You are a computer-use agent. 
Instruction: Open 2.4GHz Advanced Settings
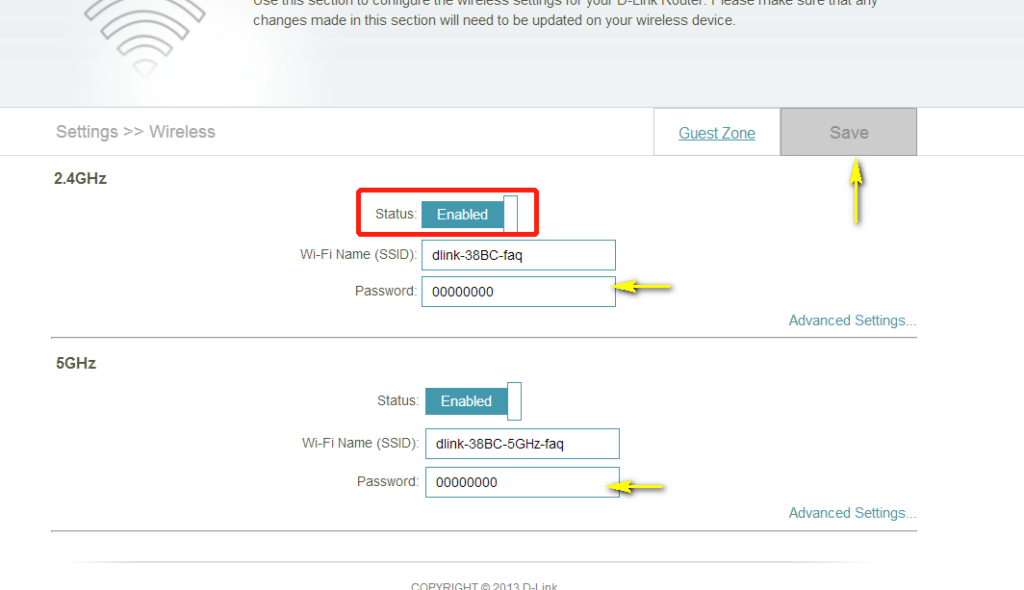click(852, 320)
